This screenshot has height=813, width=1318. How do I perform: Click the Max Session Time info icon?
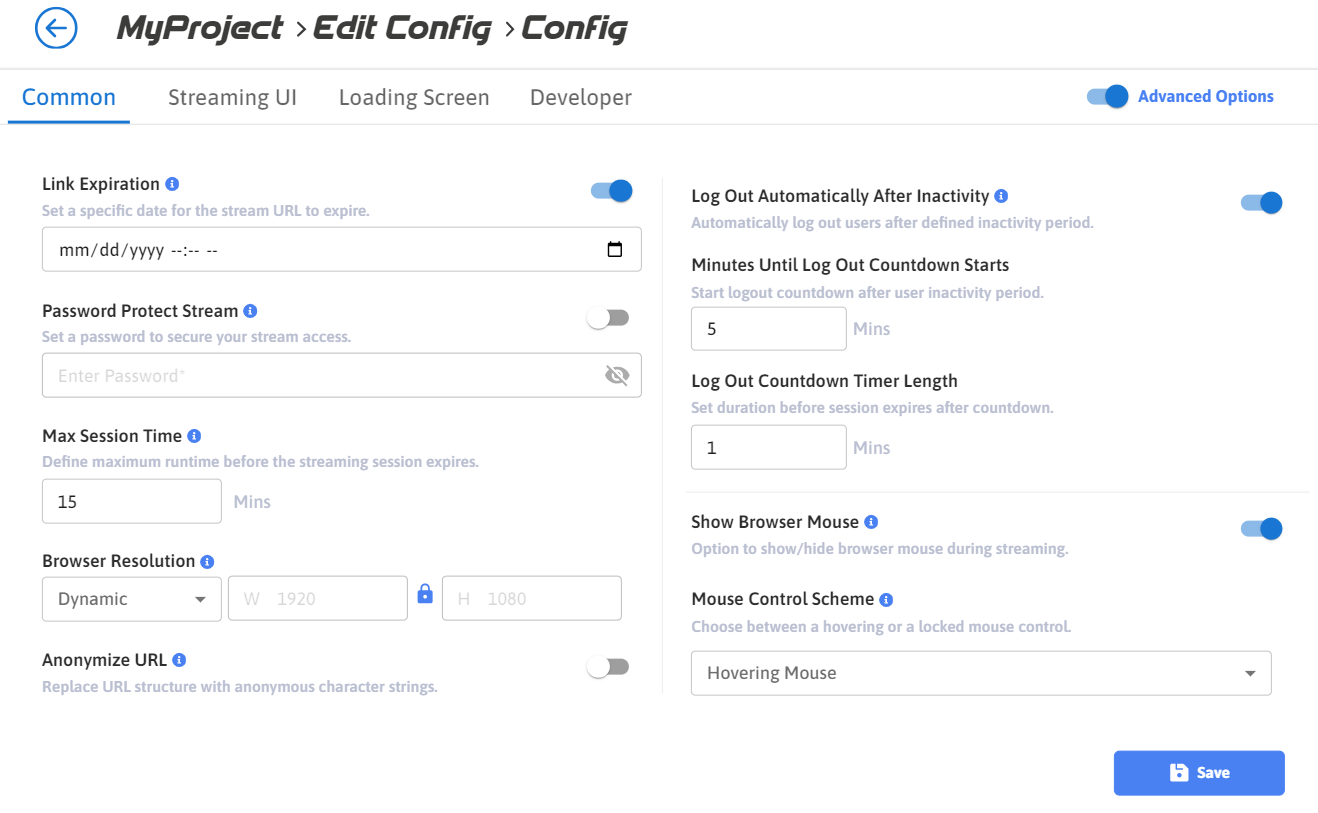(x=194, y=436)
